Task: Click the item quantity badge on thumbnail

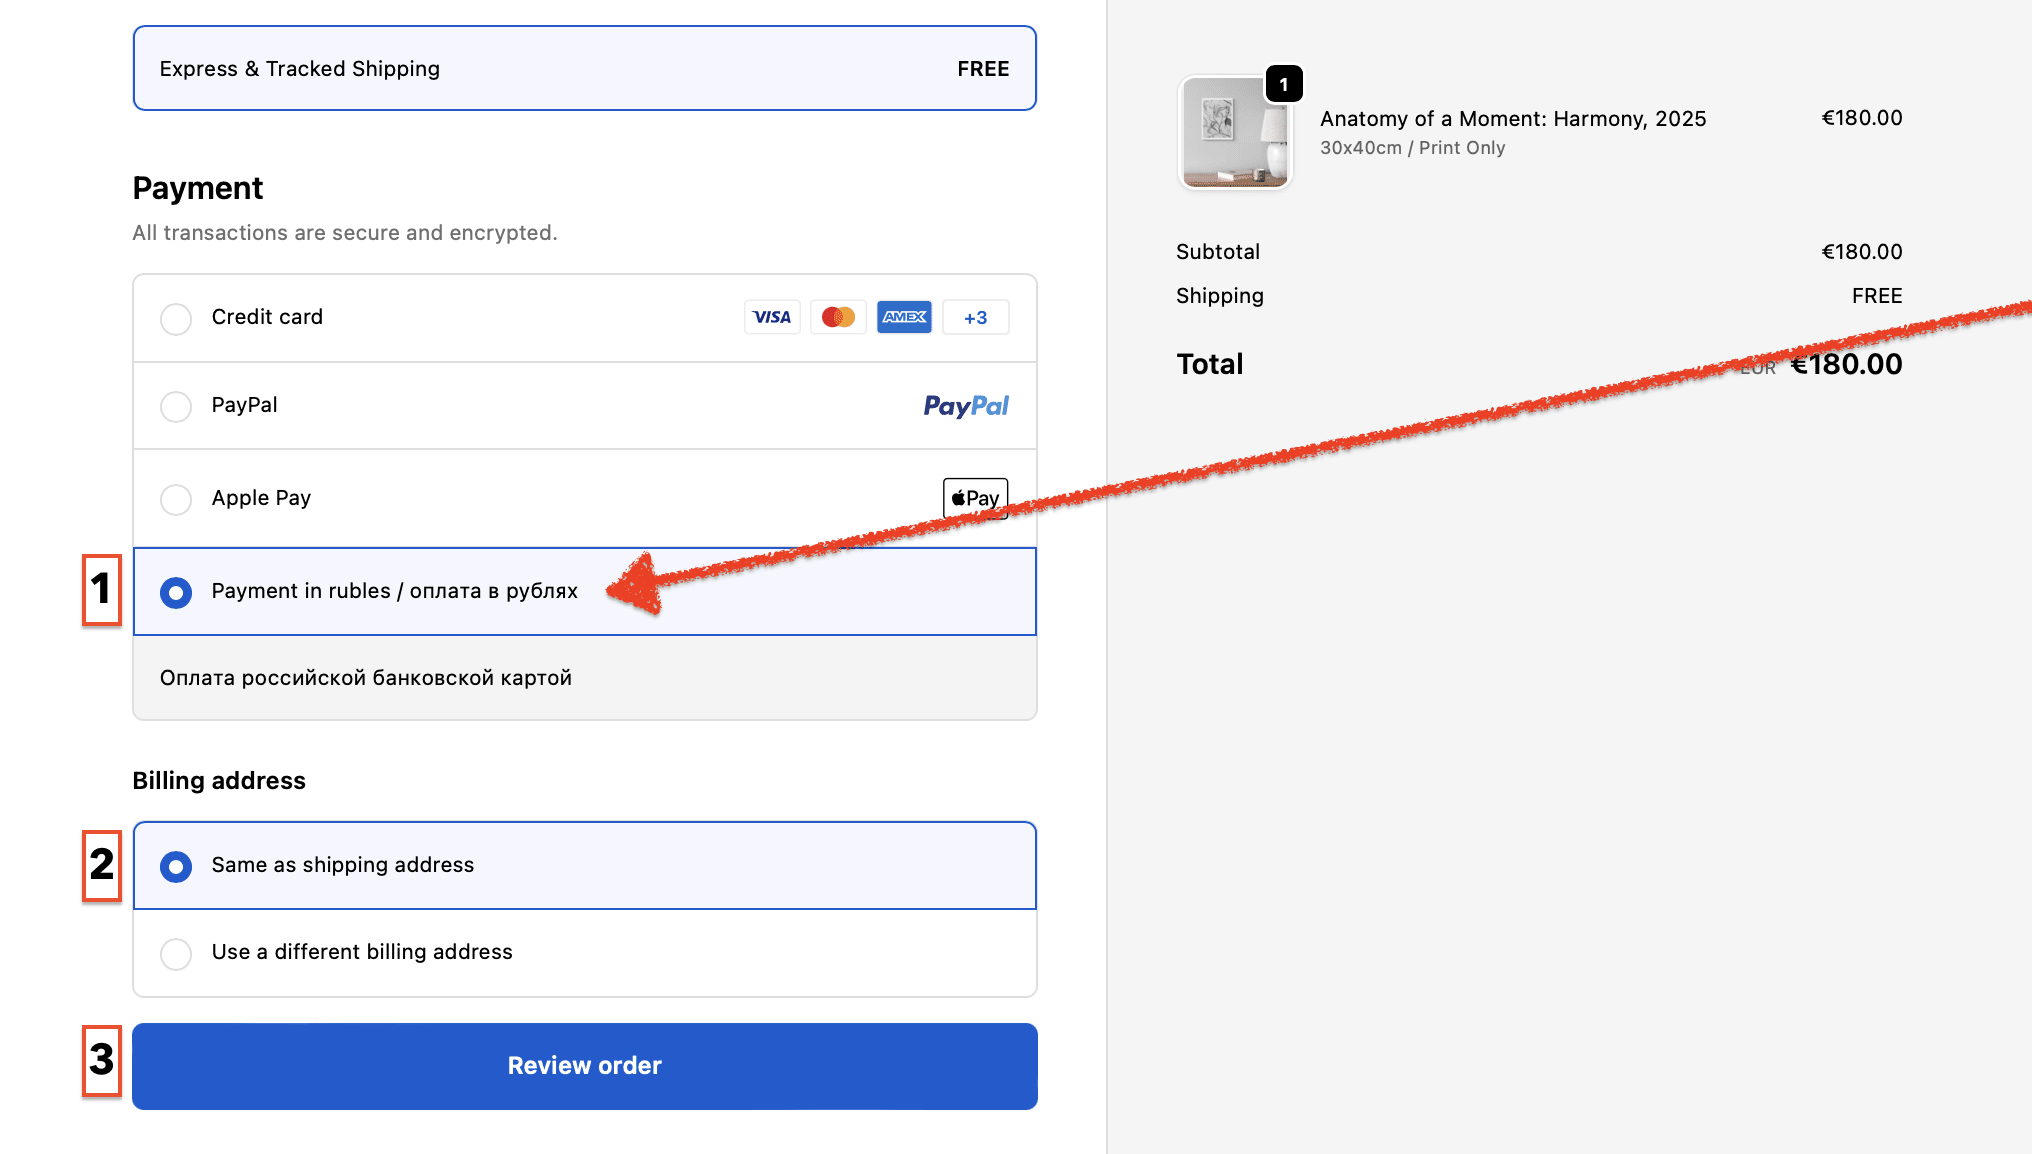Action: coord(1284,84)
